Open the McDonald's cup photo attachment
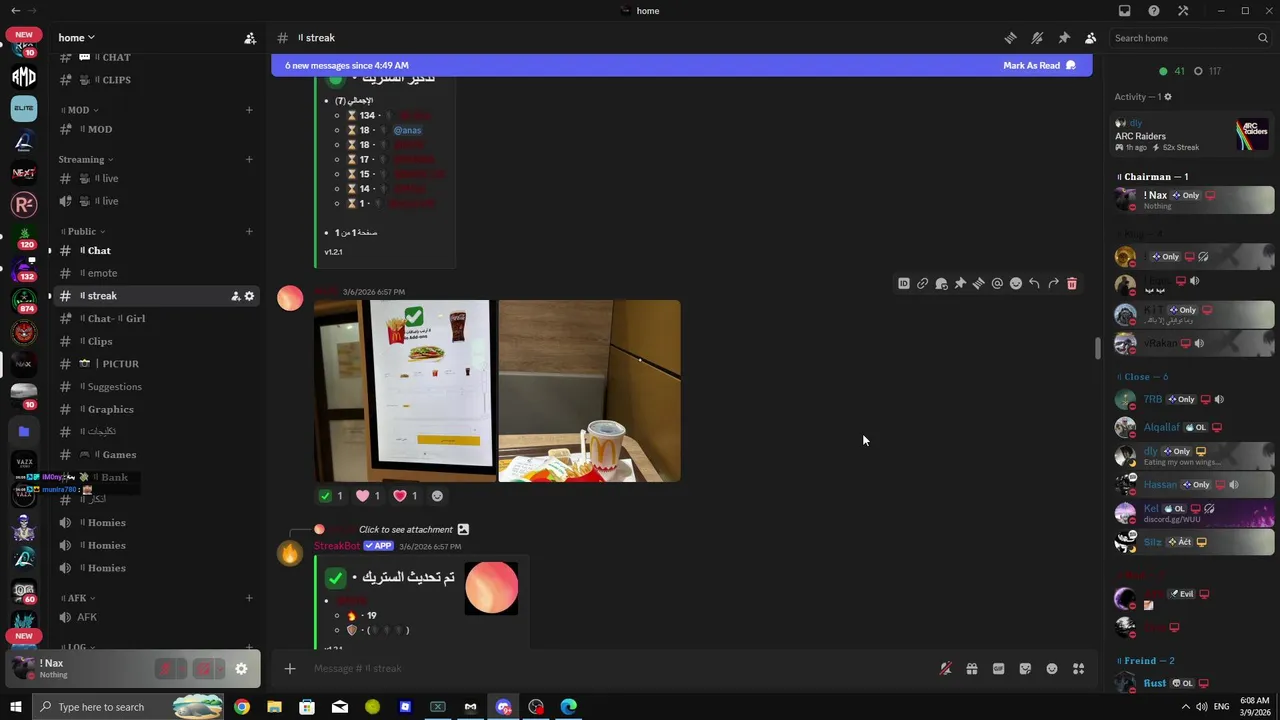The image size is (1280, 720). pyautogui.click(x=589, y=391)
